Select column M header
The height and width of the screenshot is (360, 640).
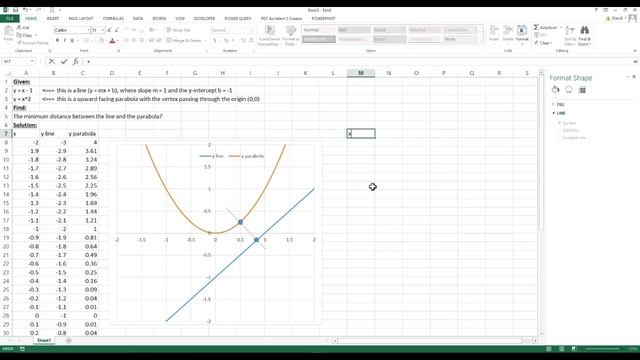coord(361,73)
